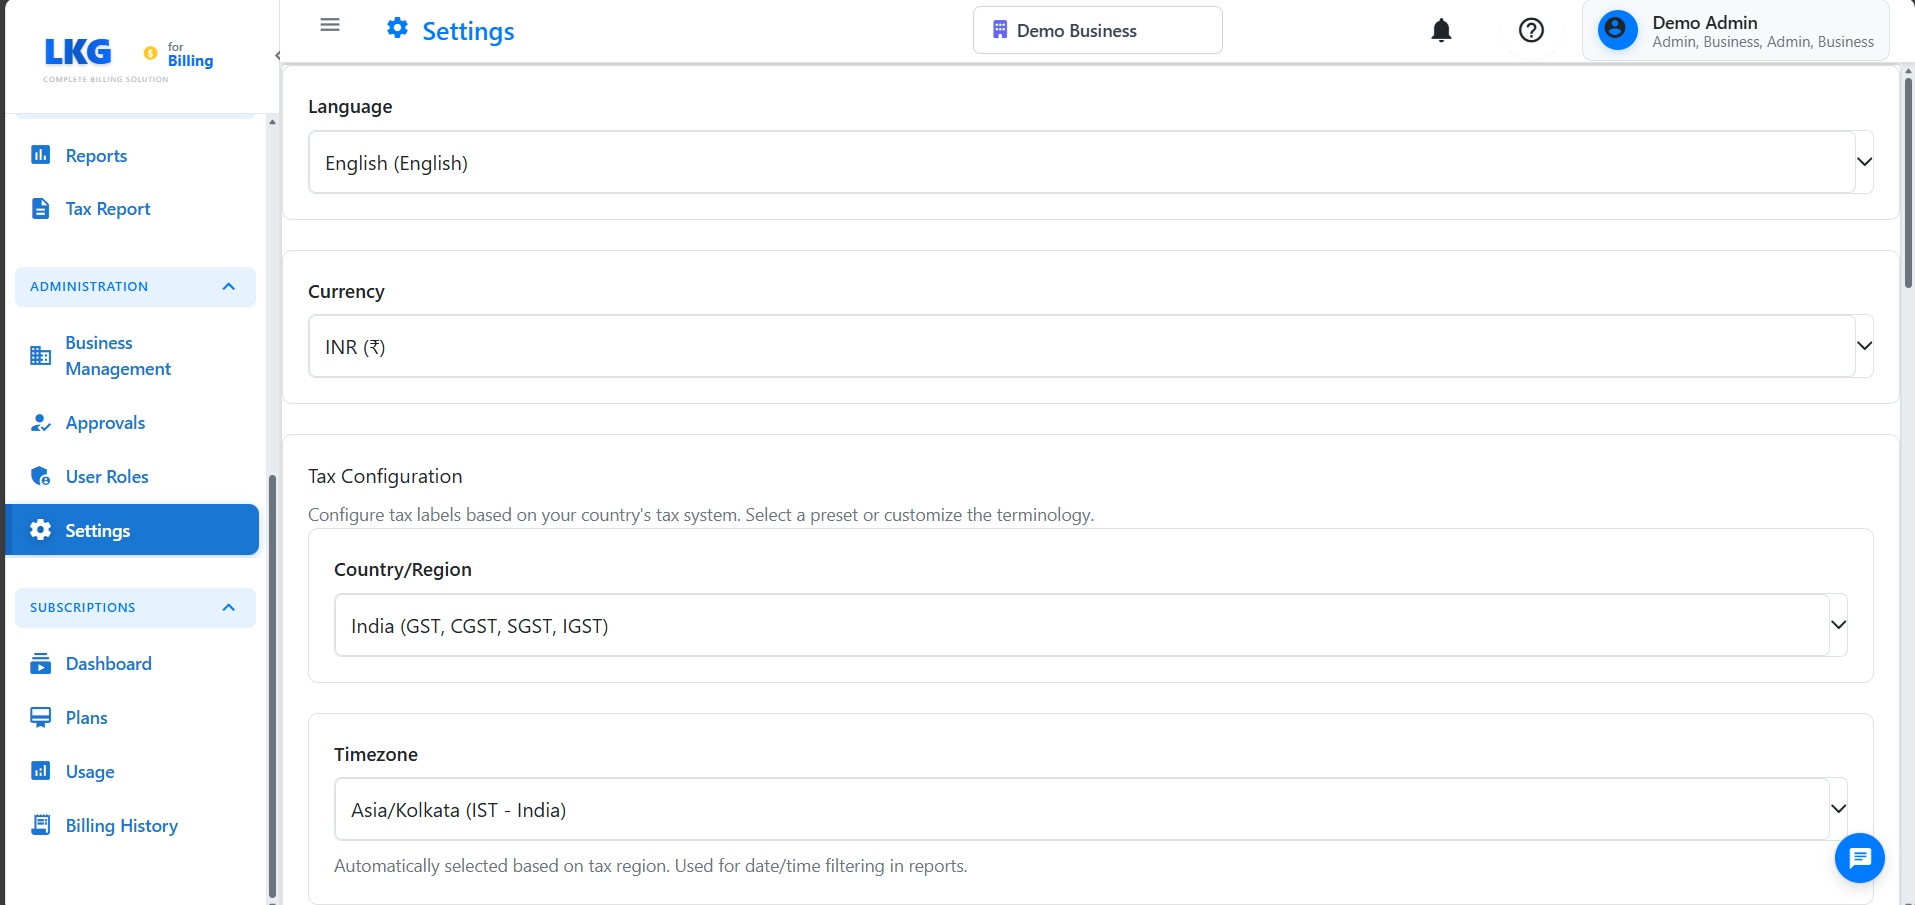Open the Language dropdown
This screenshot has width=1915, height=905.
1090,162
